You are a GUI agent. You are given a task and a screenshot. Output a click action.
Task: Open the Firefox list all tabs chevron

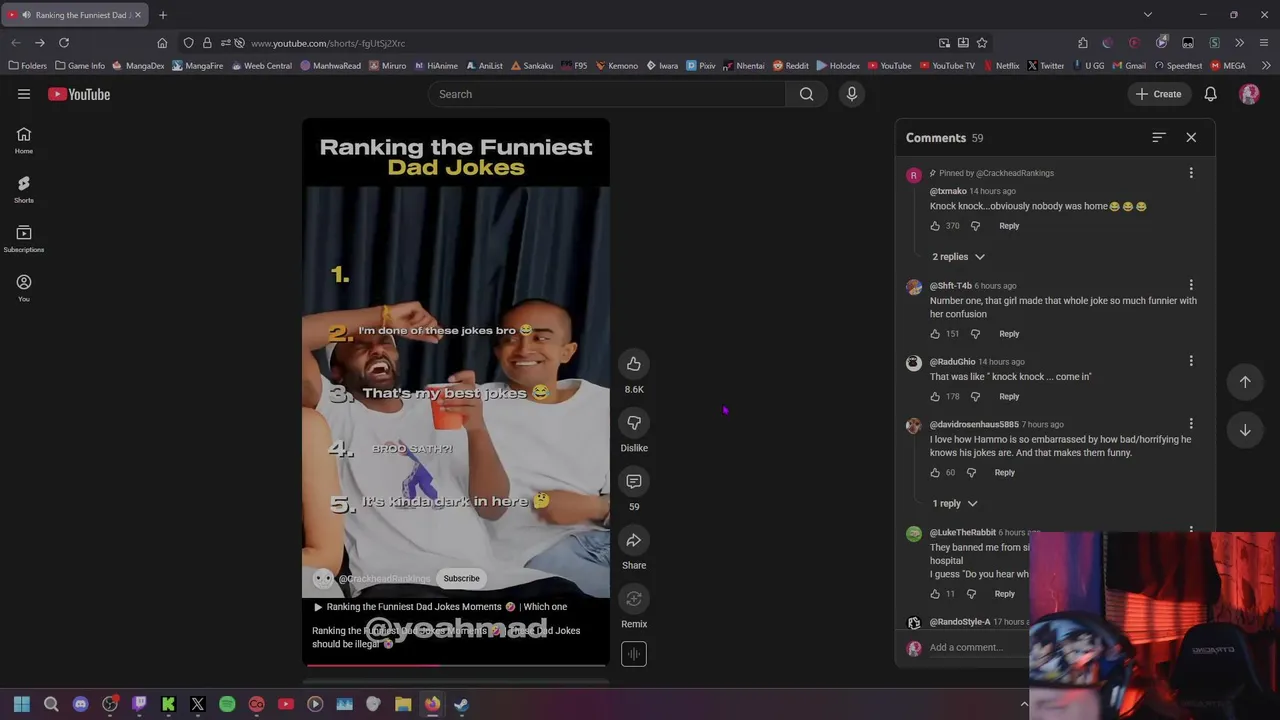pyautogui.click(x=1148, y=15)
